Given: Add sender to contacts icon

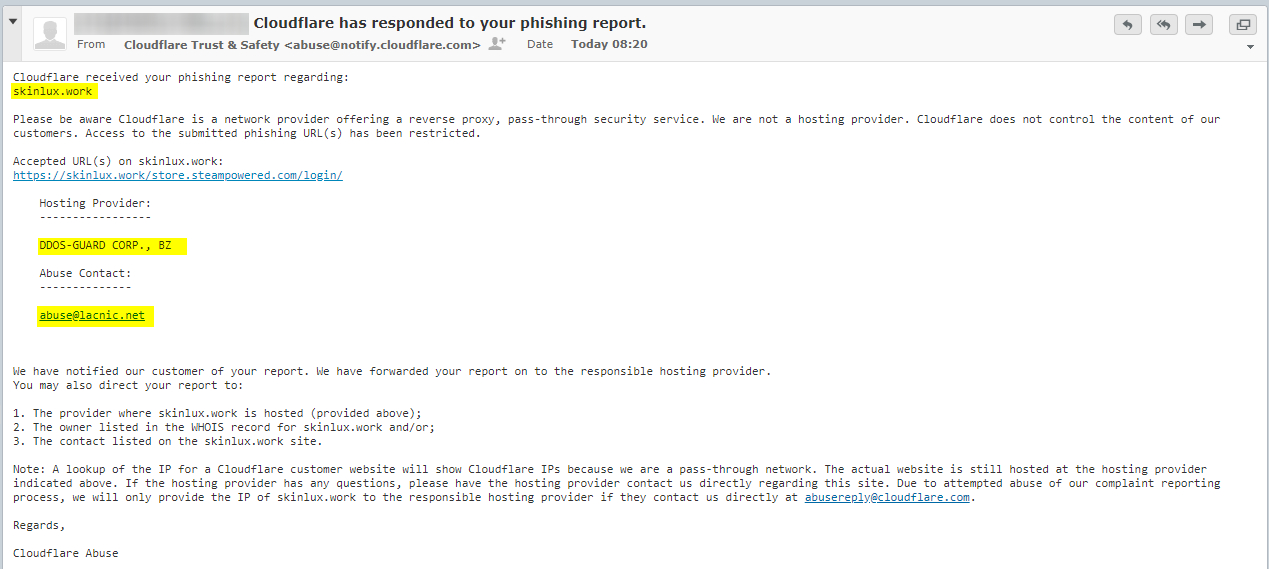Looking at the screenshot, I should tap(496, 44).
